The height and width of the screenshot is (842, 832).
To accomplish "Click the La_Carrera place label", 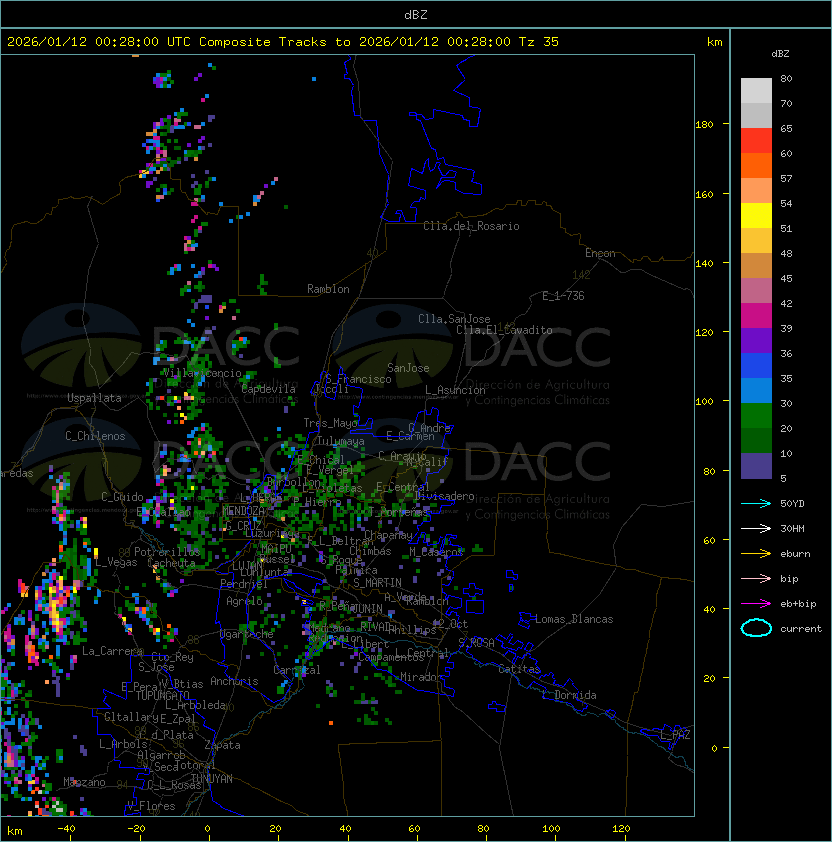I will (113, 651).
